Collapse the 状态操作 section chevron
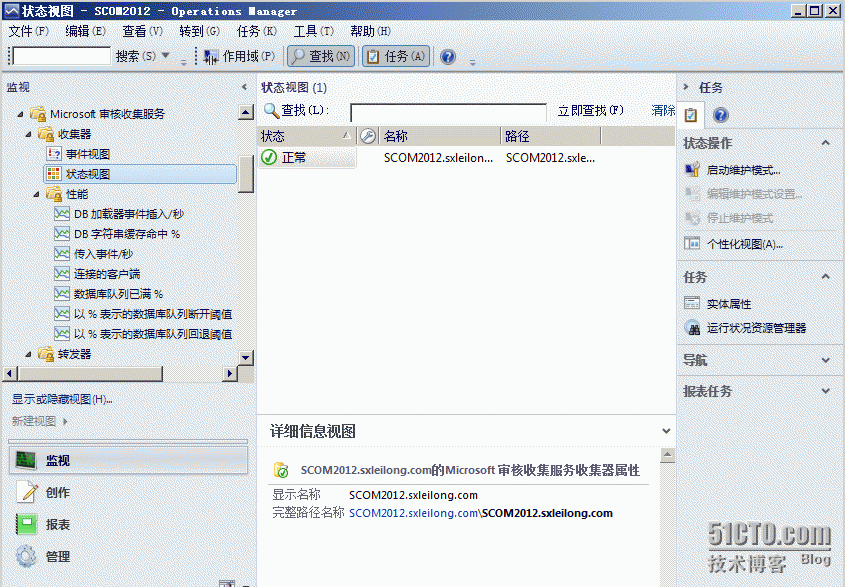Screen dimensions: 845x587 tap(825, 143)
